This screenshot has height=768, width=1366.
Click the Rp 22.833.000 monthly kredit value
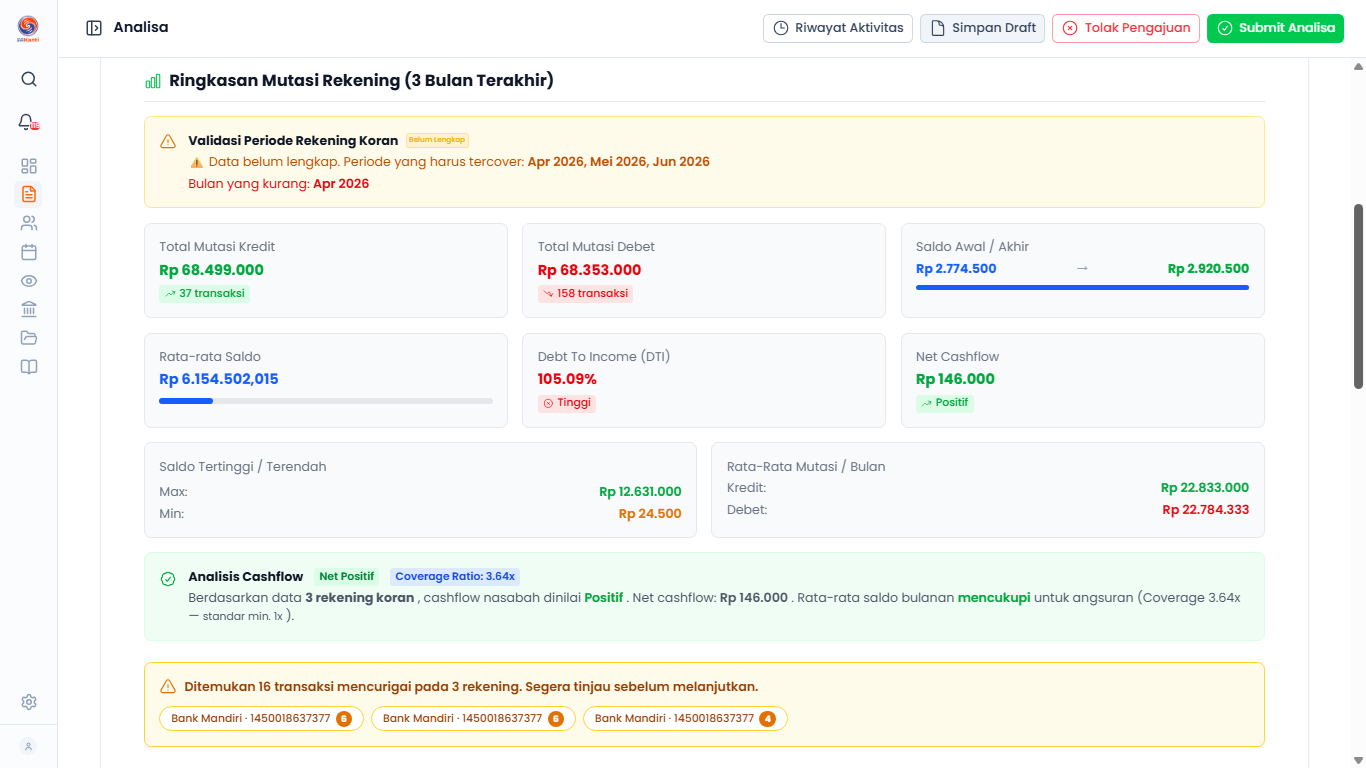(1205, 488)
